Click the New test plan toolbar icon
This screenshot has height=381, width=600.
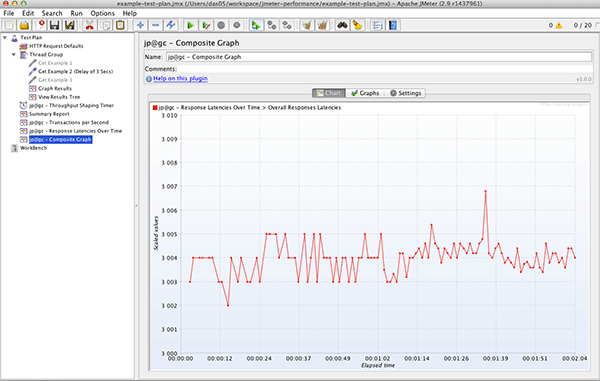9,25
